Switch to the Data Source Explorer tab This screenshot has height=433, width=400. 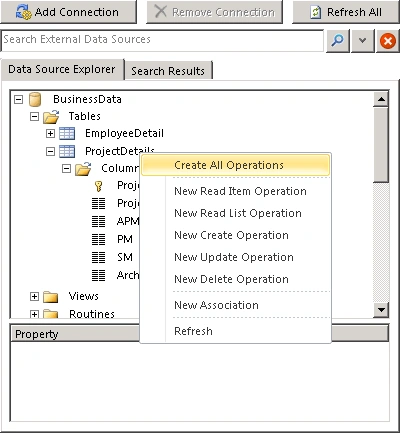(62, 69)
